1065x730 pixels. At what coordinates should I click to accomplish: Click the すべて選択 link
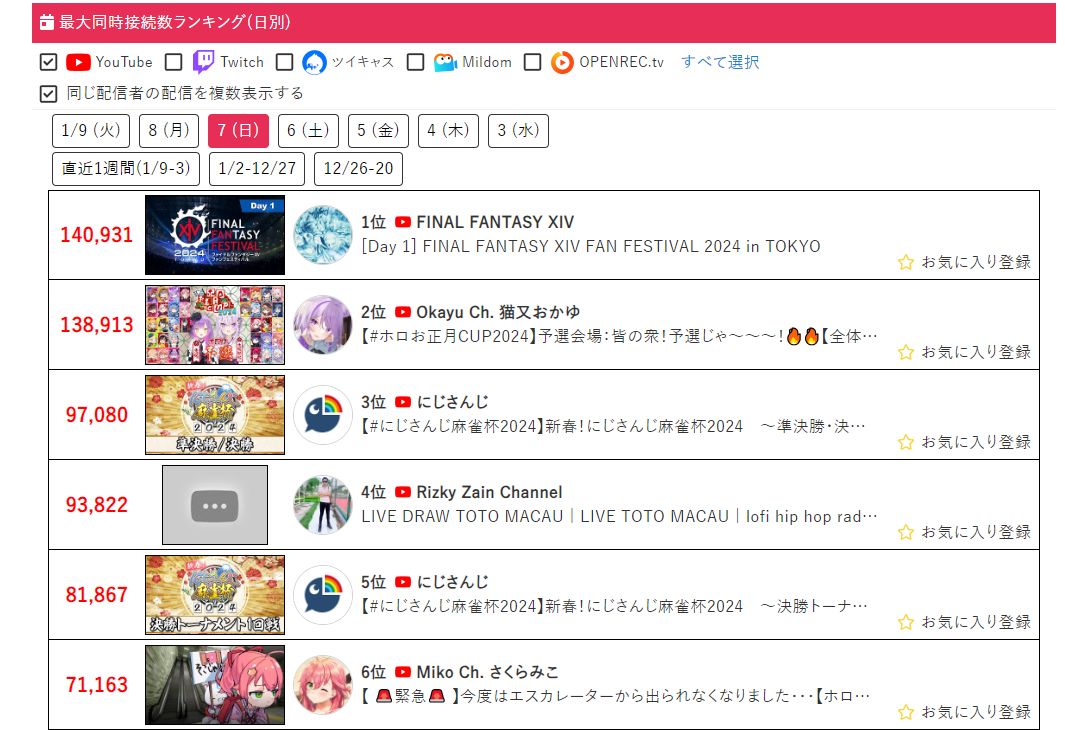(720, 62)
